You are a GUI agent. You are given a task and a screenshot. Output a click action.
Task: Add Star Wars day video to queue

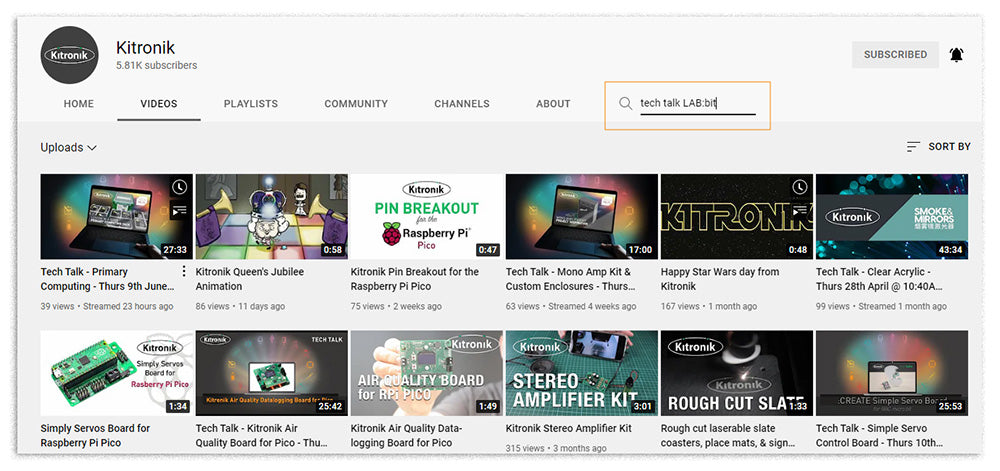click(x=799, y=211)
